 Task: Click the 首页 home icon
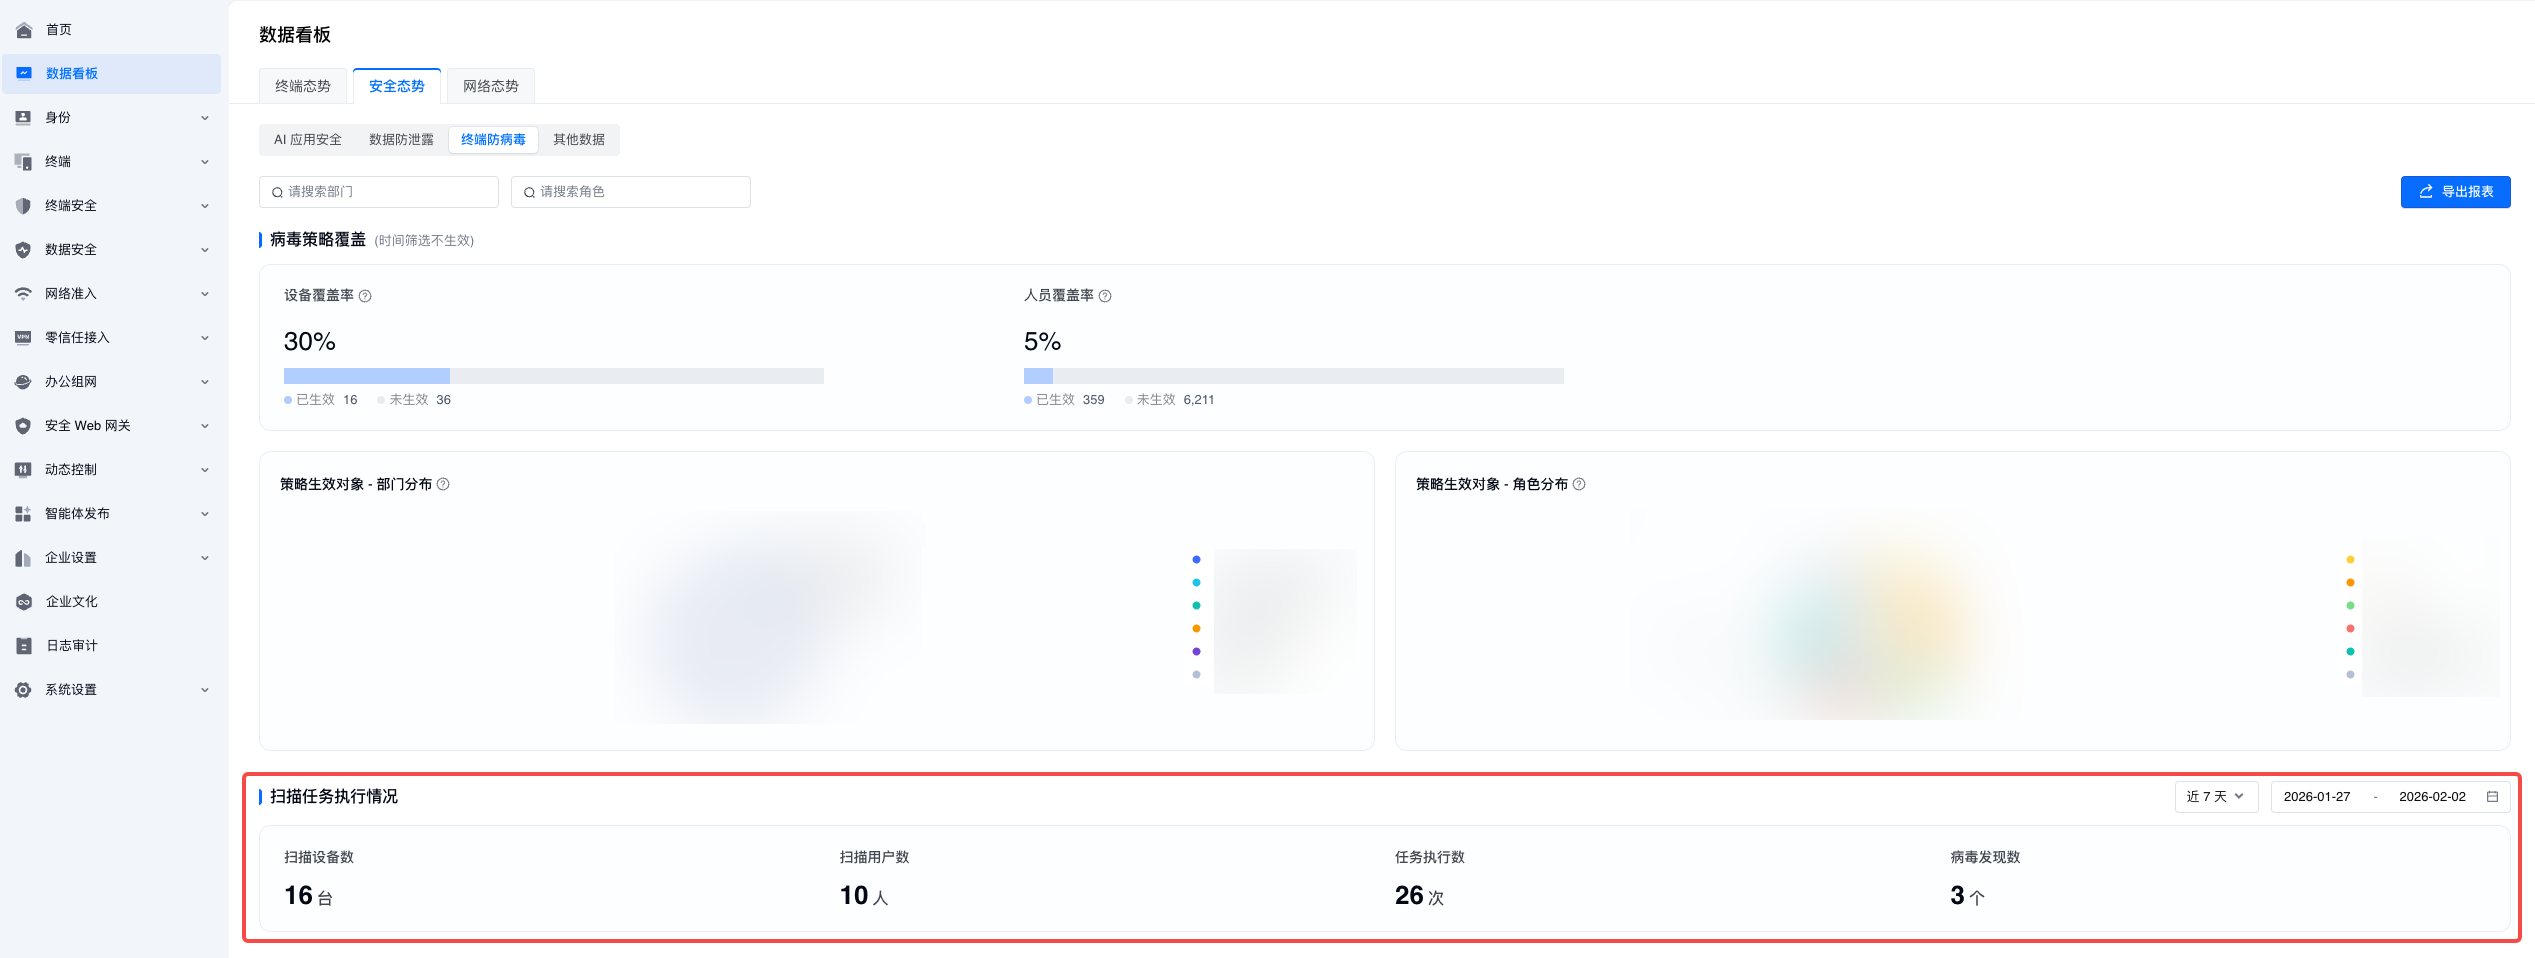24,30
